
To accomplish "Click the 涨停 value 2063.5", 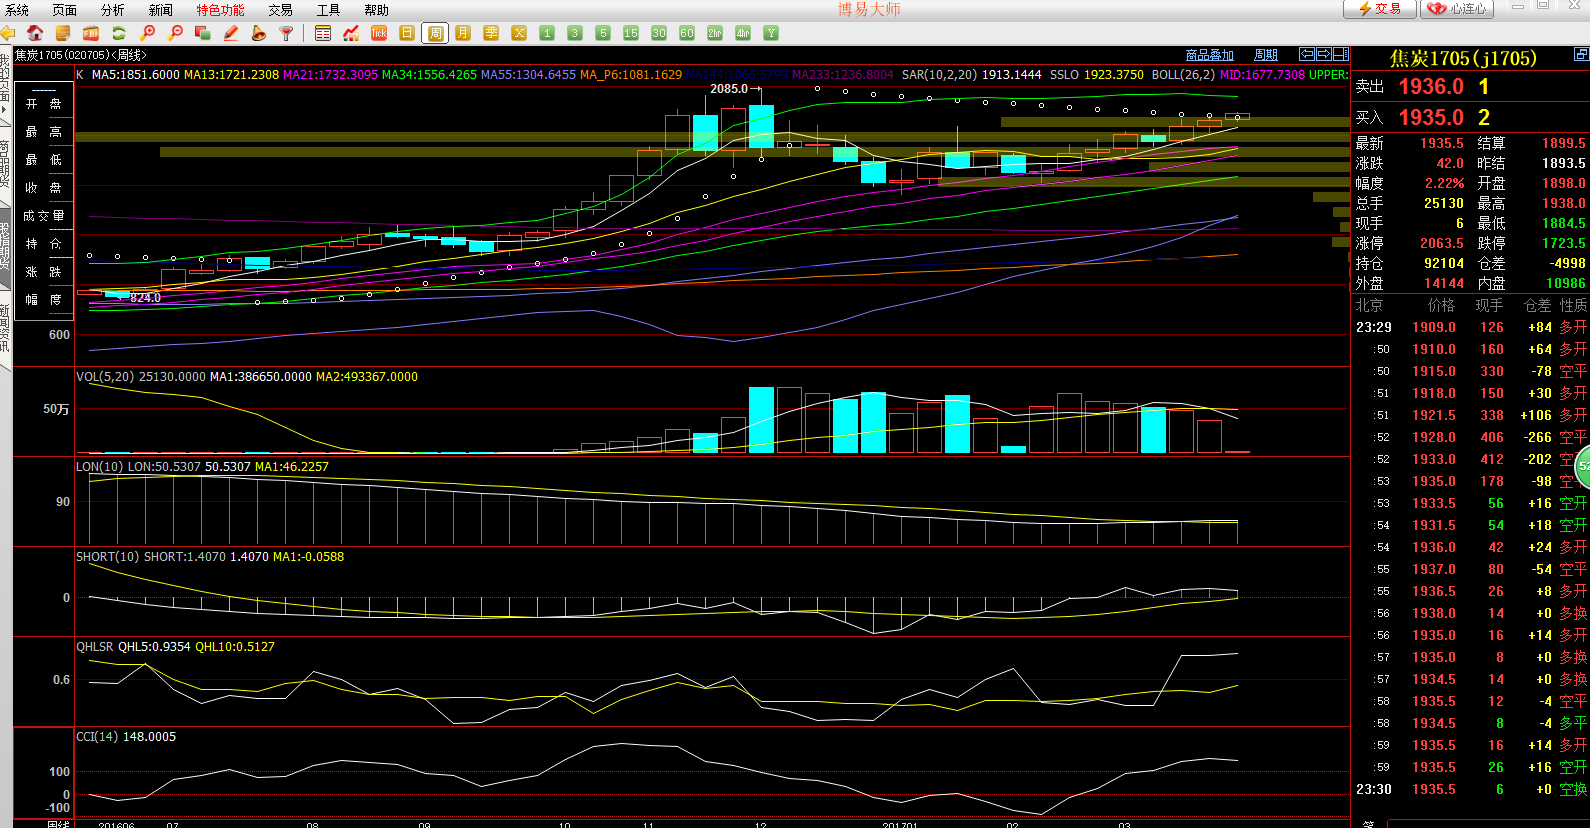I will pos(1442,243).
